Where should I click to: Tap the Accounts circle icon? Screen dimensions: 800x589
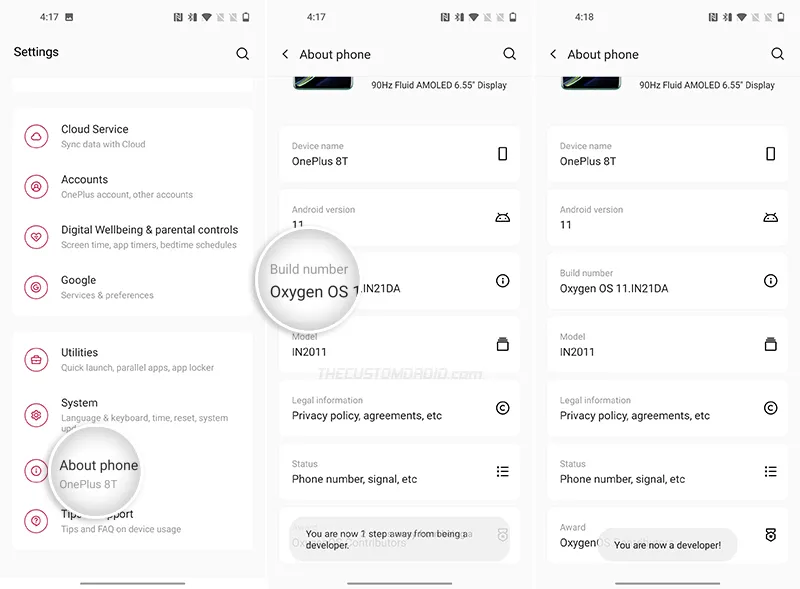click(36, 186)
